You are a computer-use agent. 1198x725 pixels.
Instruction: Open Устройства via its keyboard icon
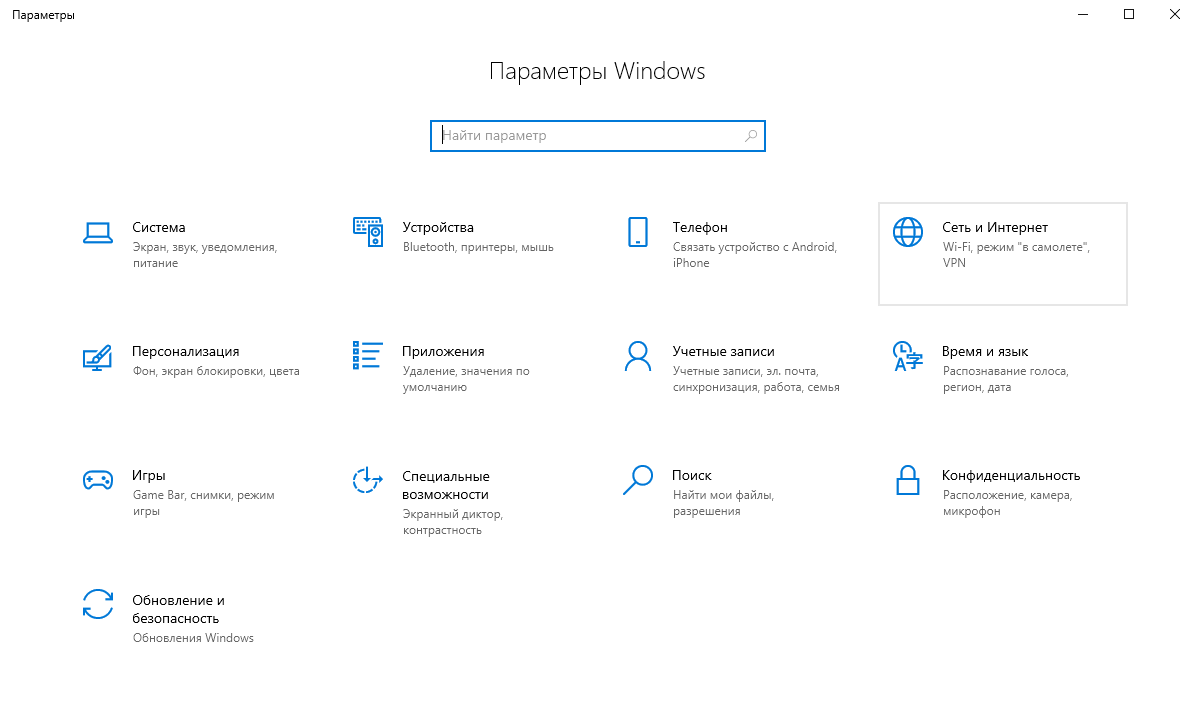pyautogui.click(x=367, y=232)
